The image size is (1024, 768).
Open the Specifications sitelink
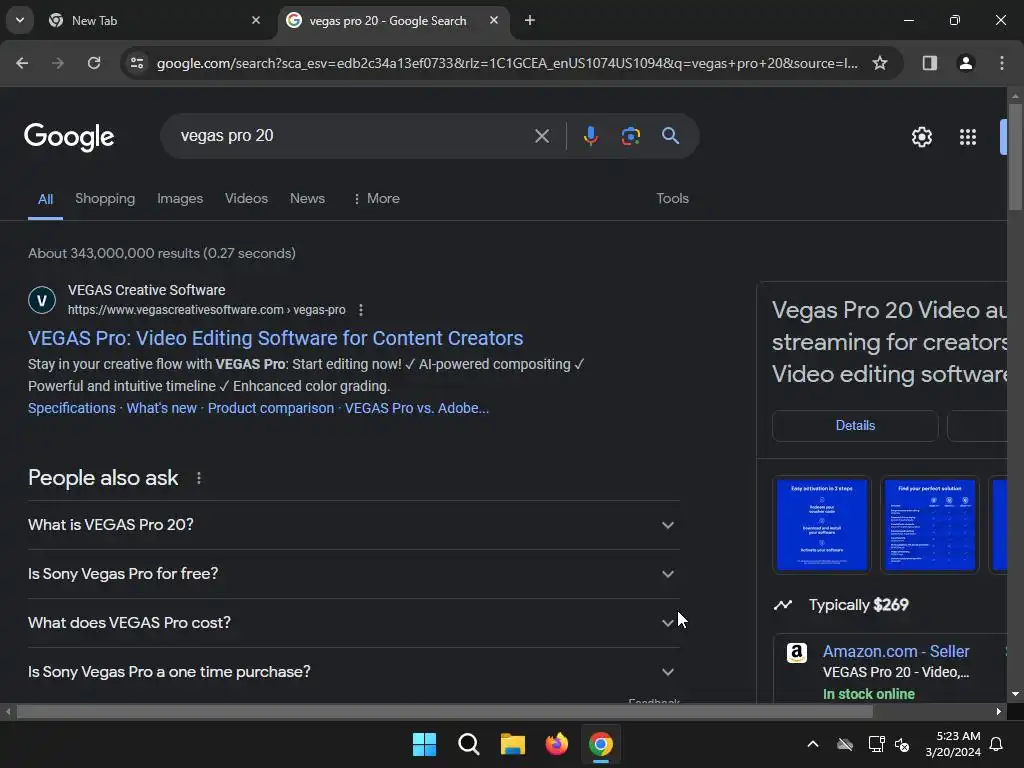tap(72, 408)
